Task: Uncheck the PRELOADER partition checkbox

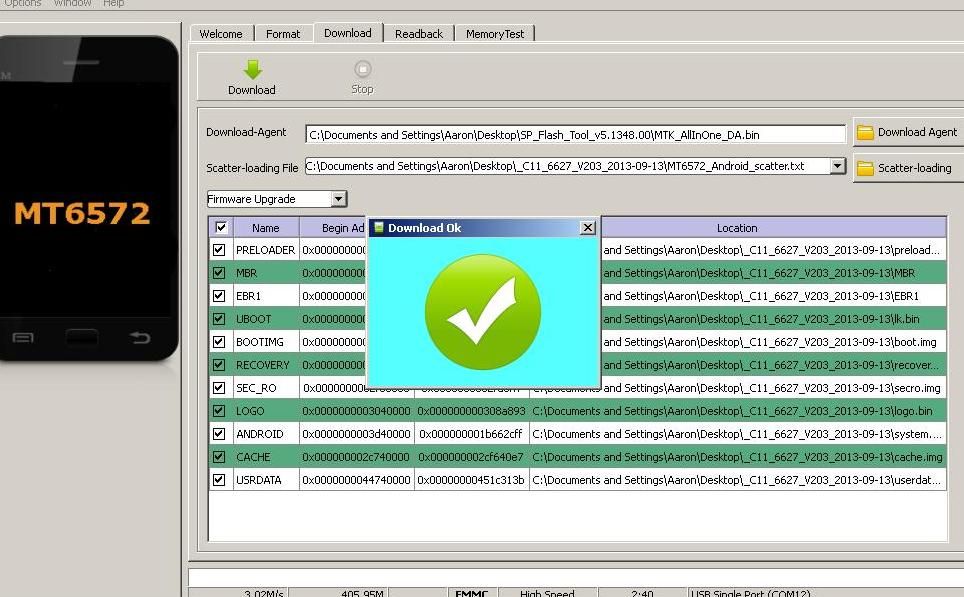Action: (x=219, y=250)
